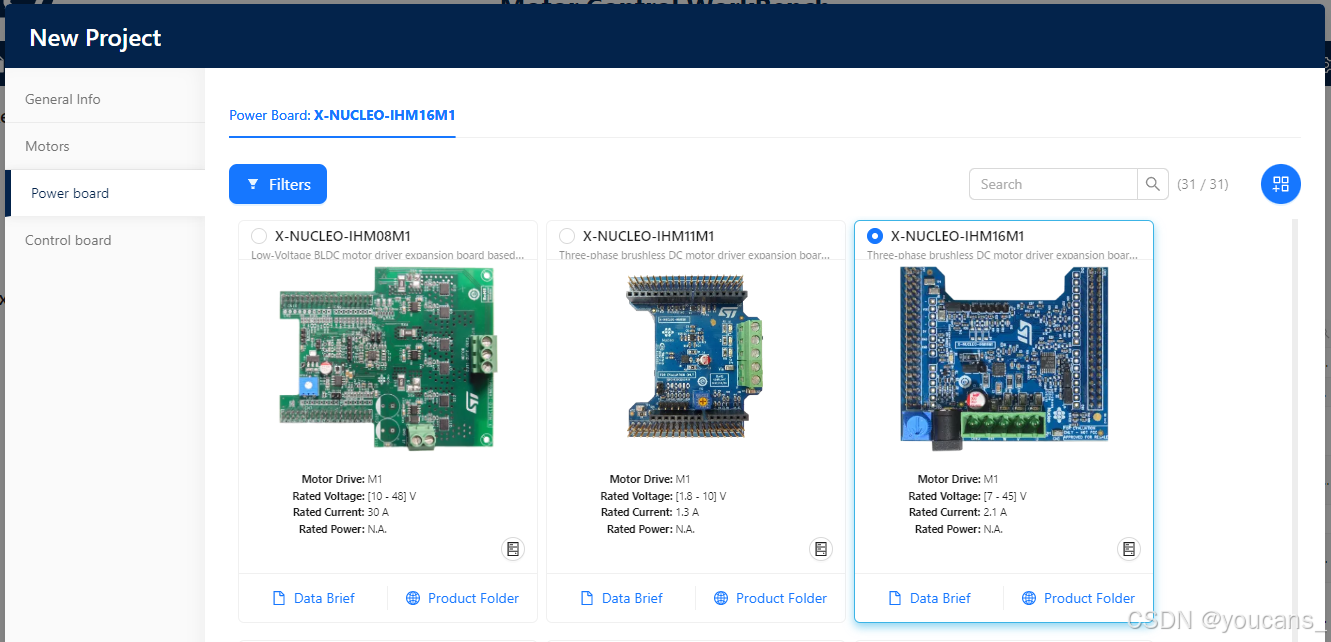Select the X-NUCLEO-IHM11M1 radio button
1331x642 pixels.
tap(567, 236)
